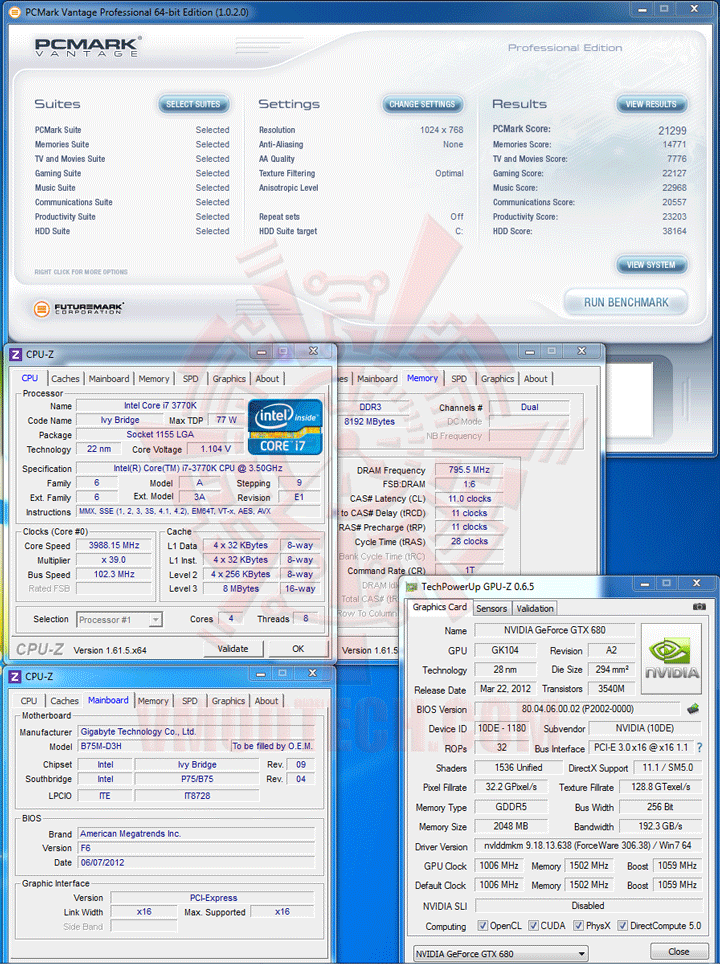The height and width of the screenshot is (964, 720).
Task: Click the GPU Clock 1006 MHz field
Action: (499, 866)
